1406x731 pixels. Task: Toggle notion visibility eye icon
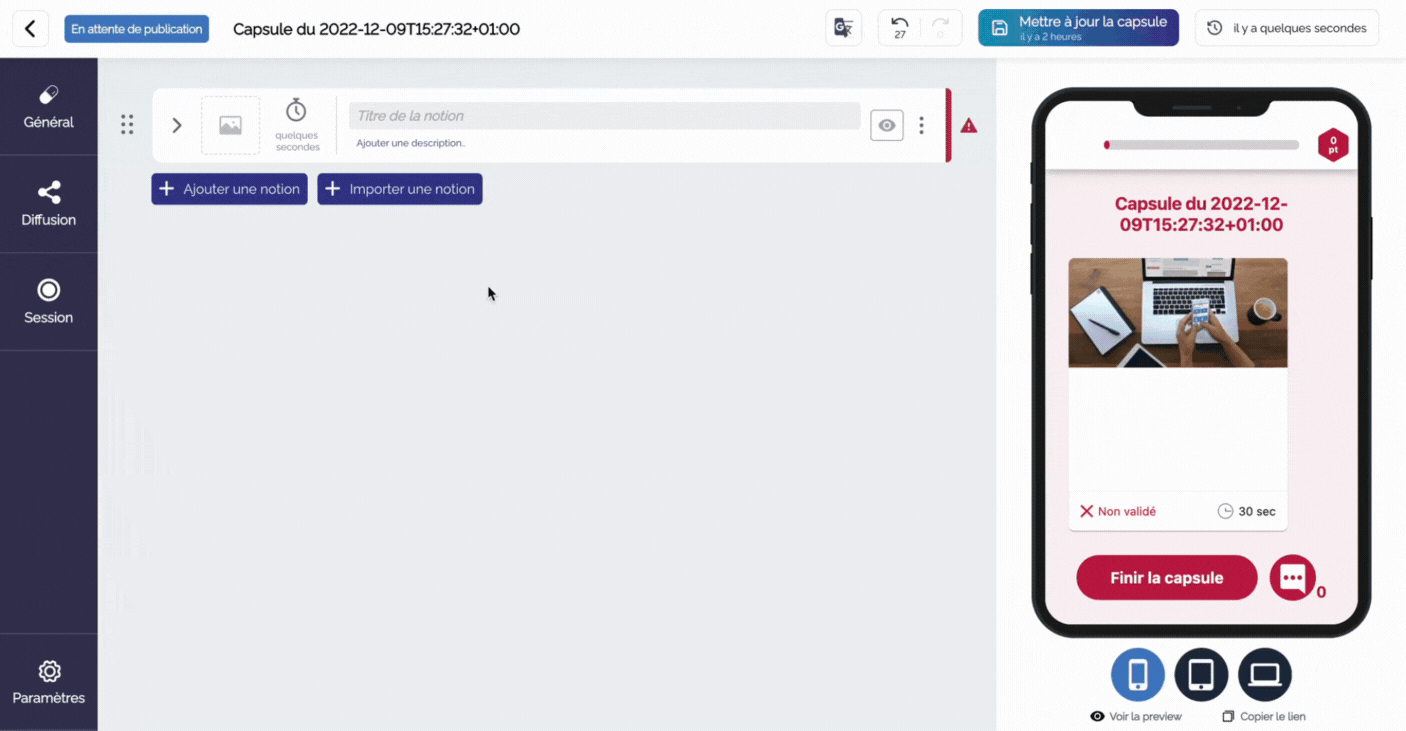[886, 125]
